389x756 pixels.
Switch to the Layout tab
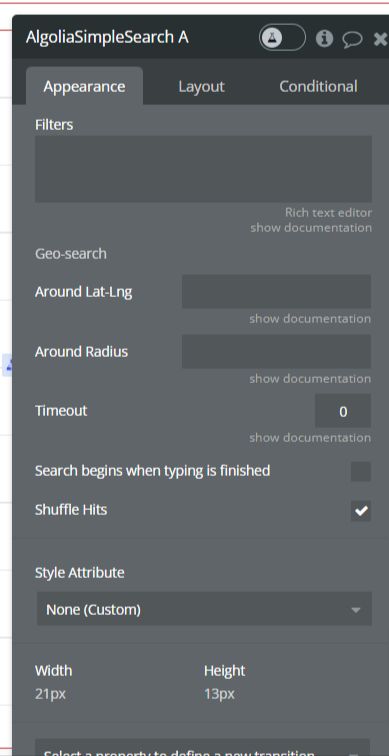201,86
